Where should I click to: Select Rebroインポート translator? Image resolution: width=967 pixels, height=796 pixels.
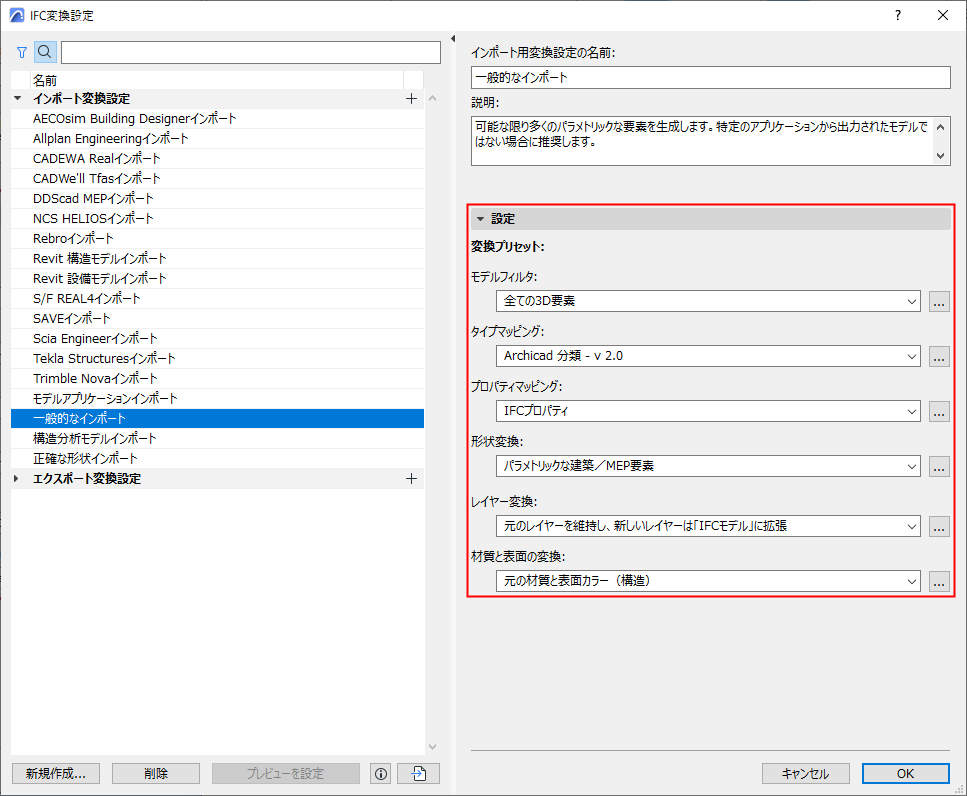(217, 239)
